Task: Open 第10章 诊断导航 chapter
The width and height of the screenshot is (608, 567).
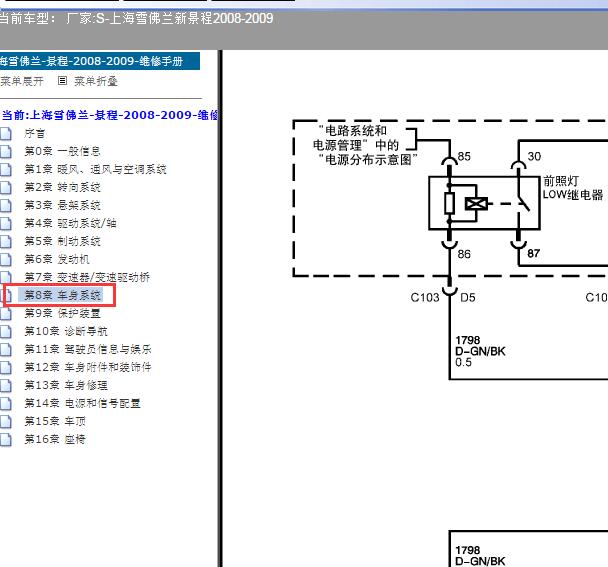Action: pyautogui.click(x=66, y=331)
